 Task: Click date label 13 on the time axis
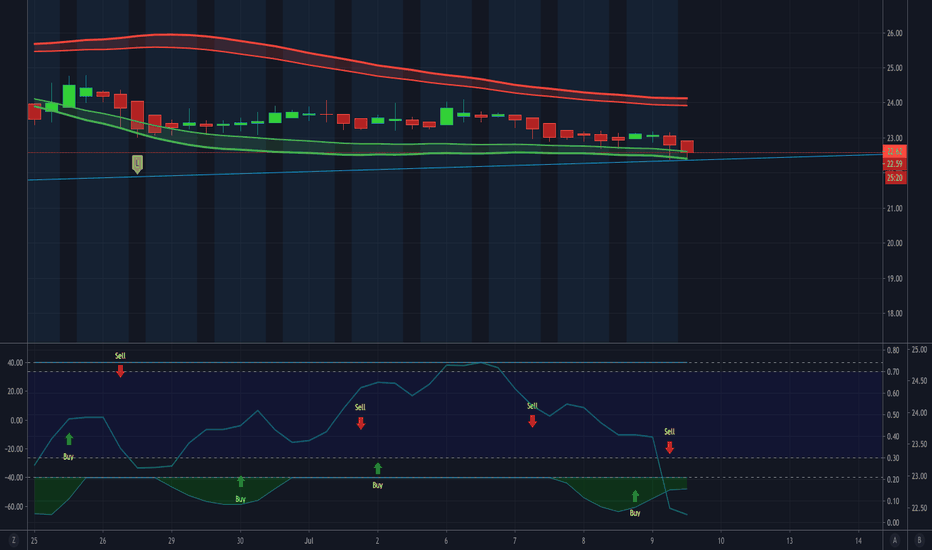[790, 540]
